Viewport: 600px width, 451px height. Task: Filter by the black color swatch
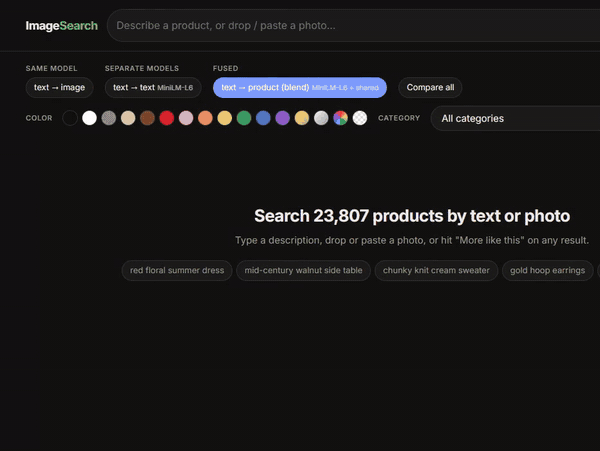pyautogui.click(x=70, y=118)
